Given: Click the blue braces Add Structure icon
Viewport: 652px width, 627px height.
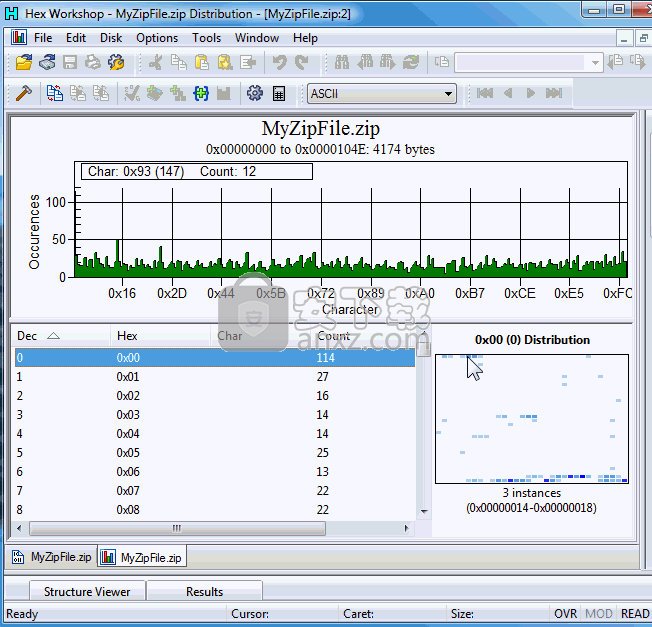Looking at the screenshot, I should pos(201,93).
